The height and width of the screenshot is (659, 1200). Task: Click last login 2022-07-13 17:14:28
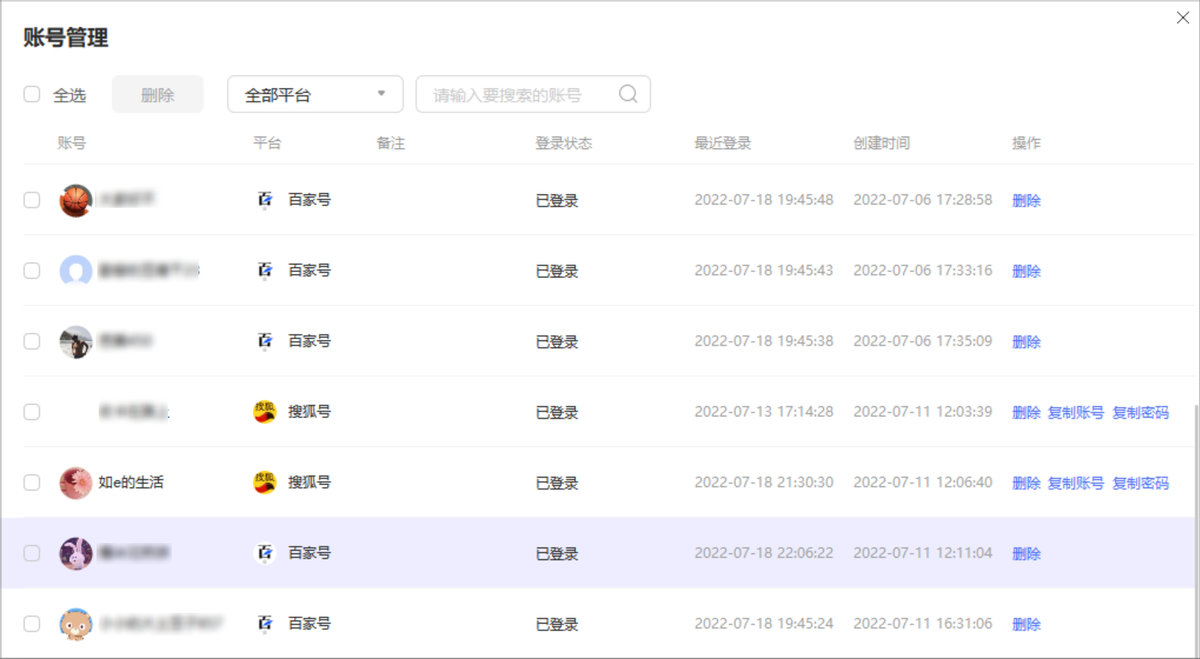click(764, 412)
